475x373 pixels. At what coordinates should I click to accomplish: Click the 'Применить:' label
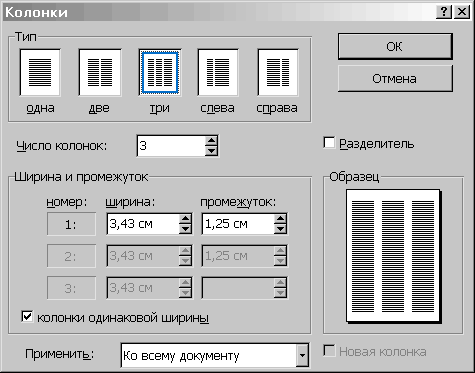click(x=59, y=354)
